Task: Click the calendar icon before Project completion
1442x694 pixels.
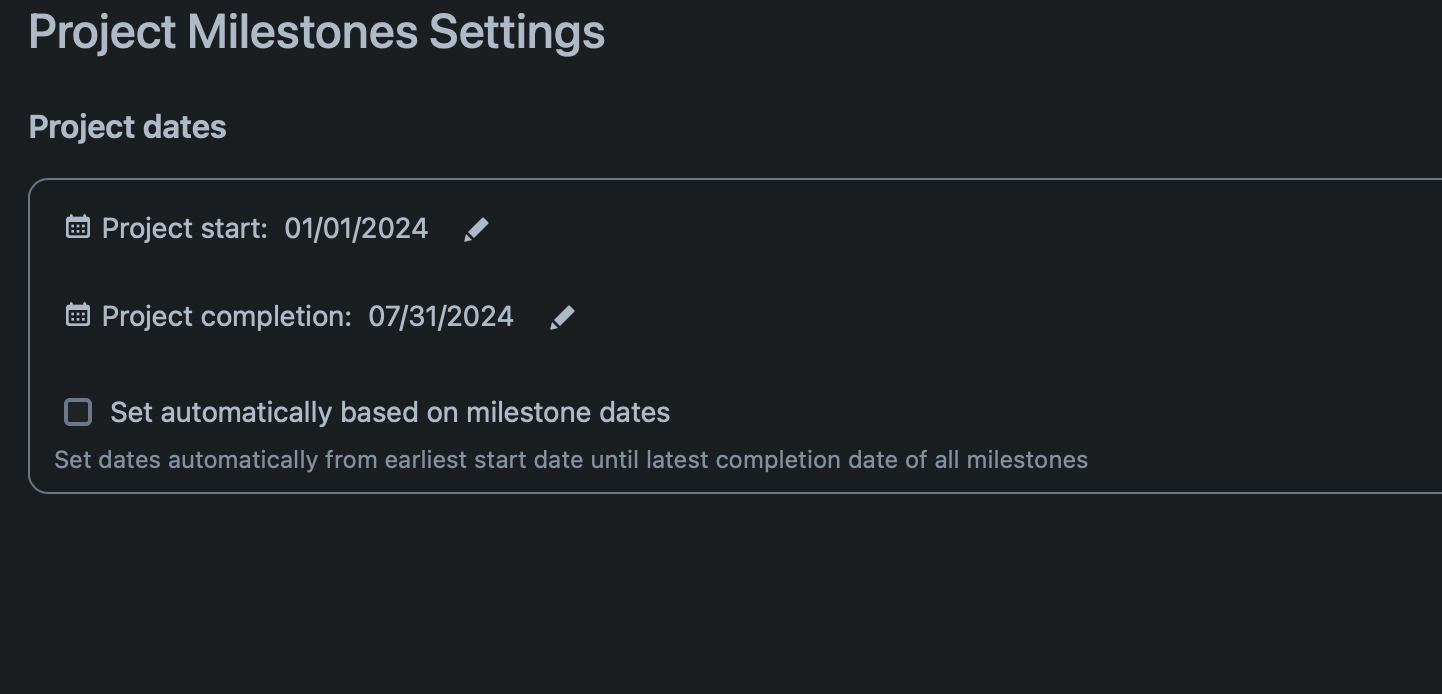Action: [x=77, y=315]
